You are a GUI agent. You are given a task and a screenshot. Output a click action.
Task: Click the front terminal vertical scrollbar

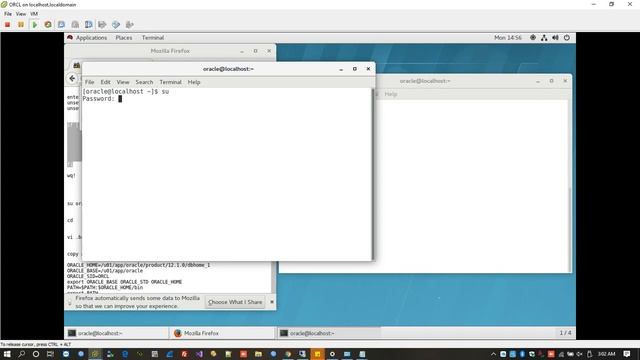pyautogui.click(x=372, y=173)
